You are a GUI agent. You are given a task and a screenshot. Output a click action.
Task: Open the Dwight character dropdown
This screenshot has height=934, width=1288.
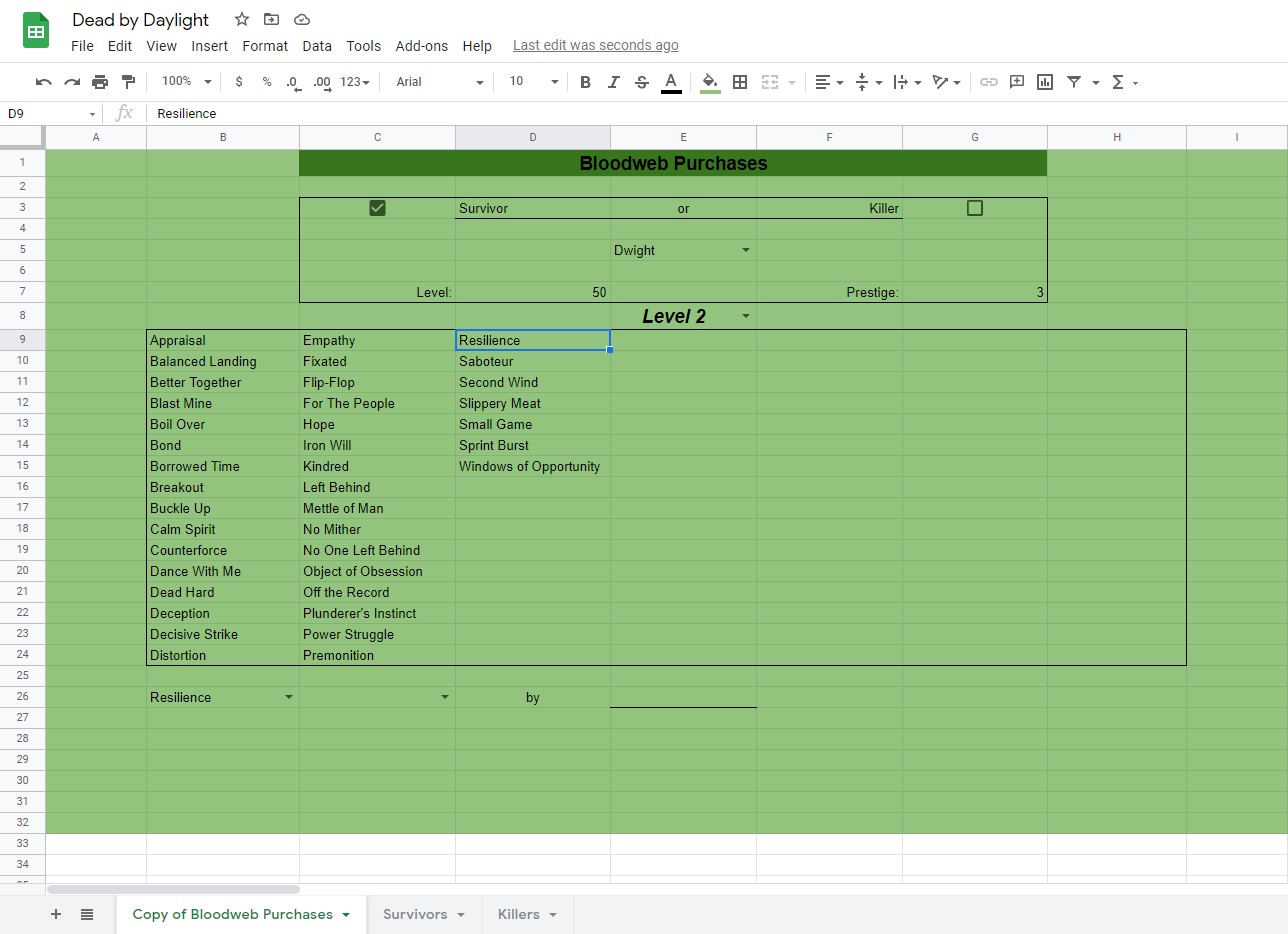746,250
